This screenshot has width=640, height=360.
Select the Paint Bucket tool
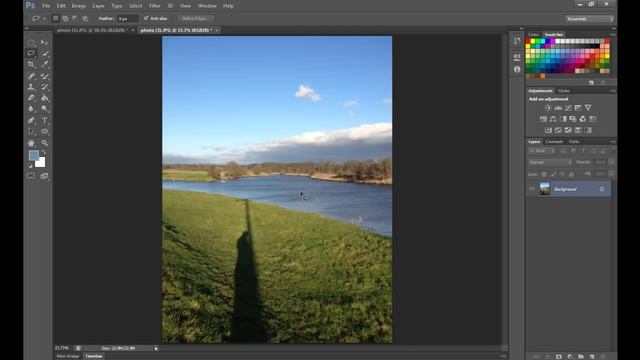click(44, 98)
